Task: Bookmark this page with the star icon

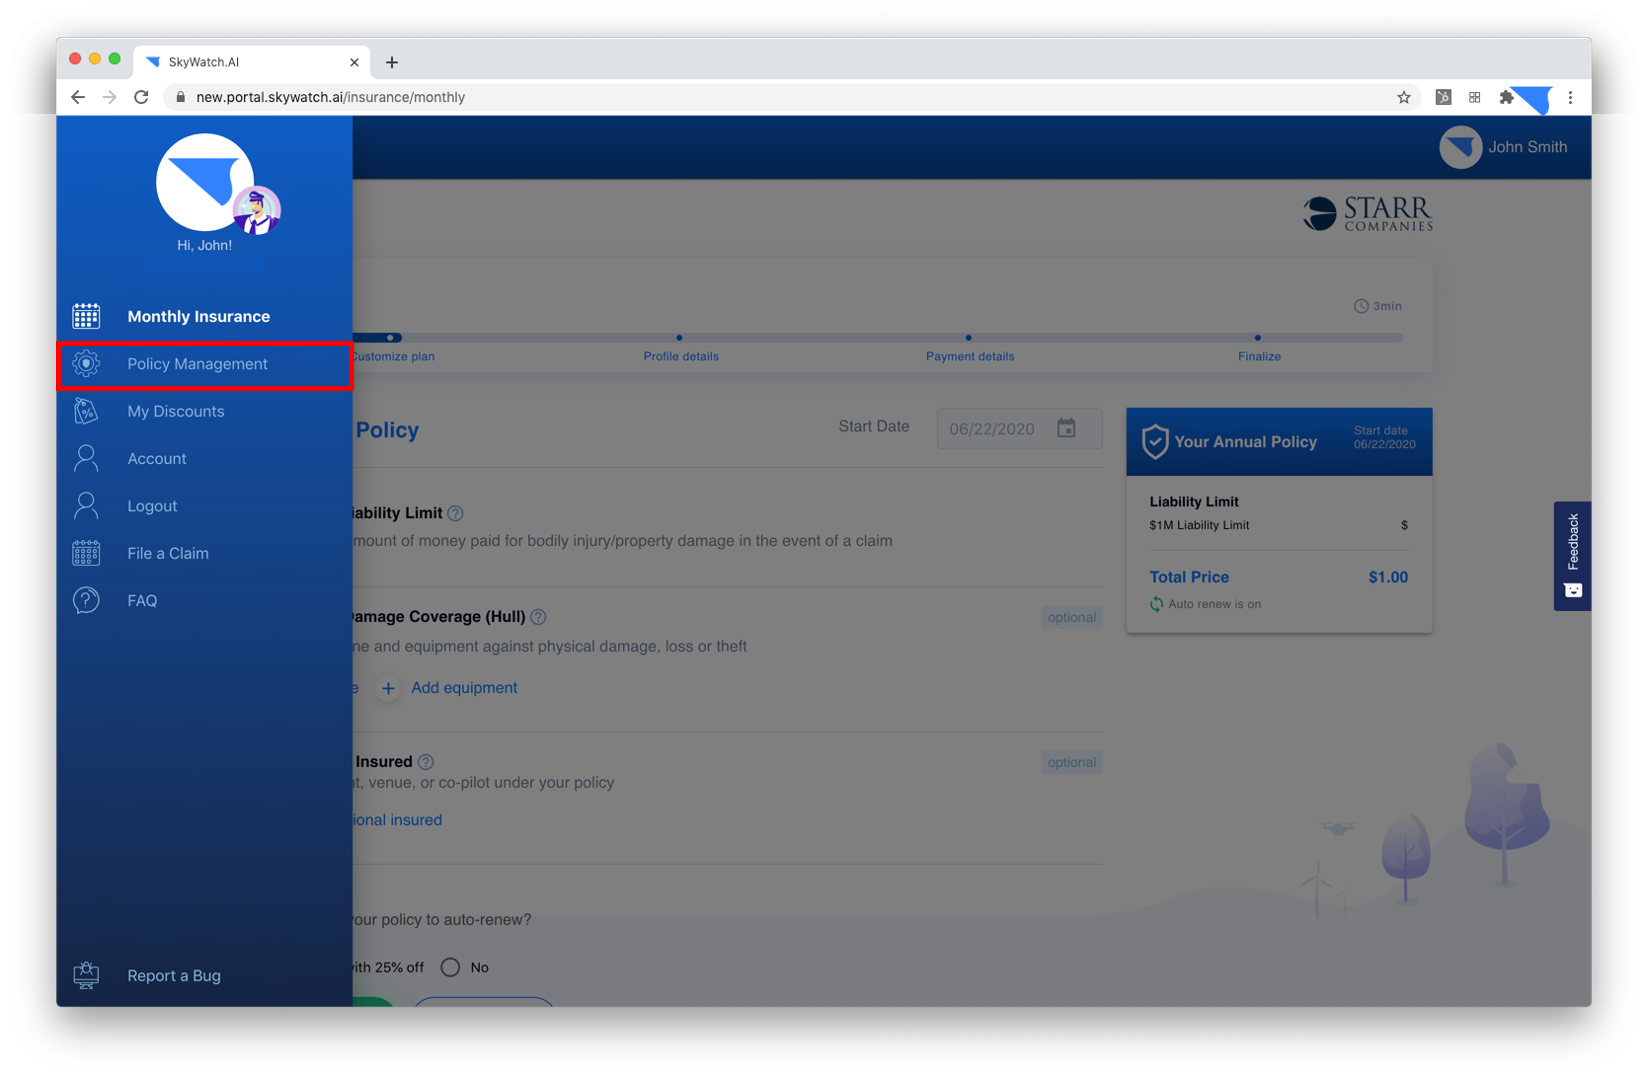Action: pos(1404,97)
